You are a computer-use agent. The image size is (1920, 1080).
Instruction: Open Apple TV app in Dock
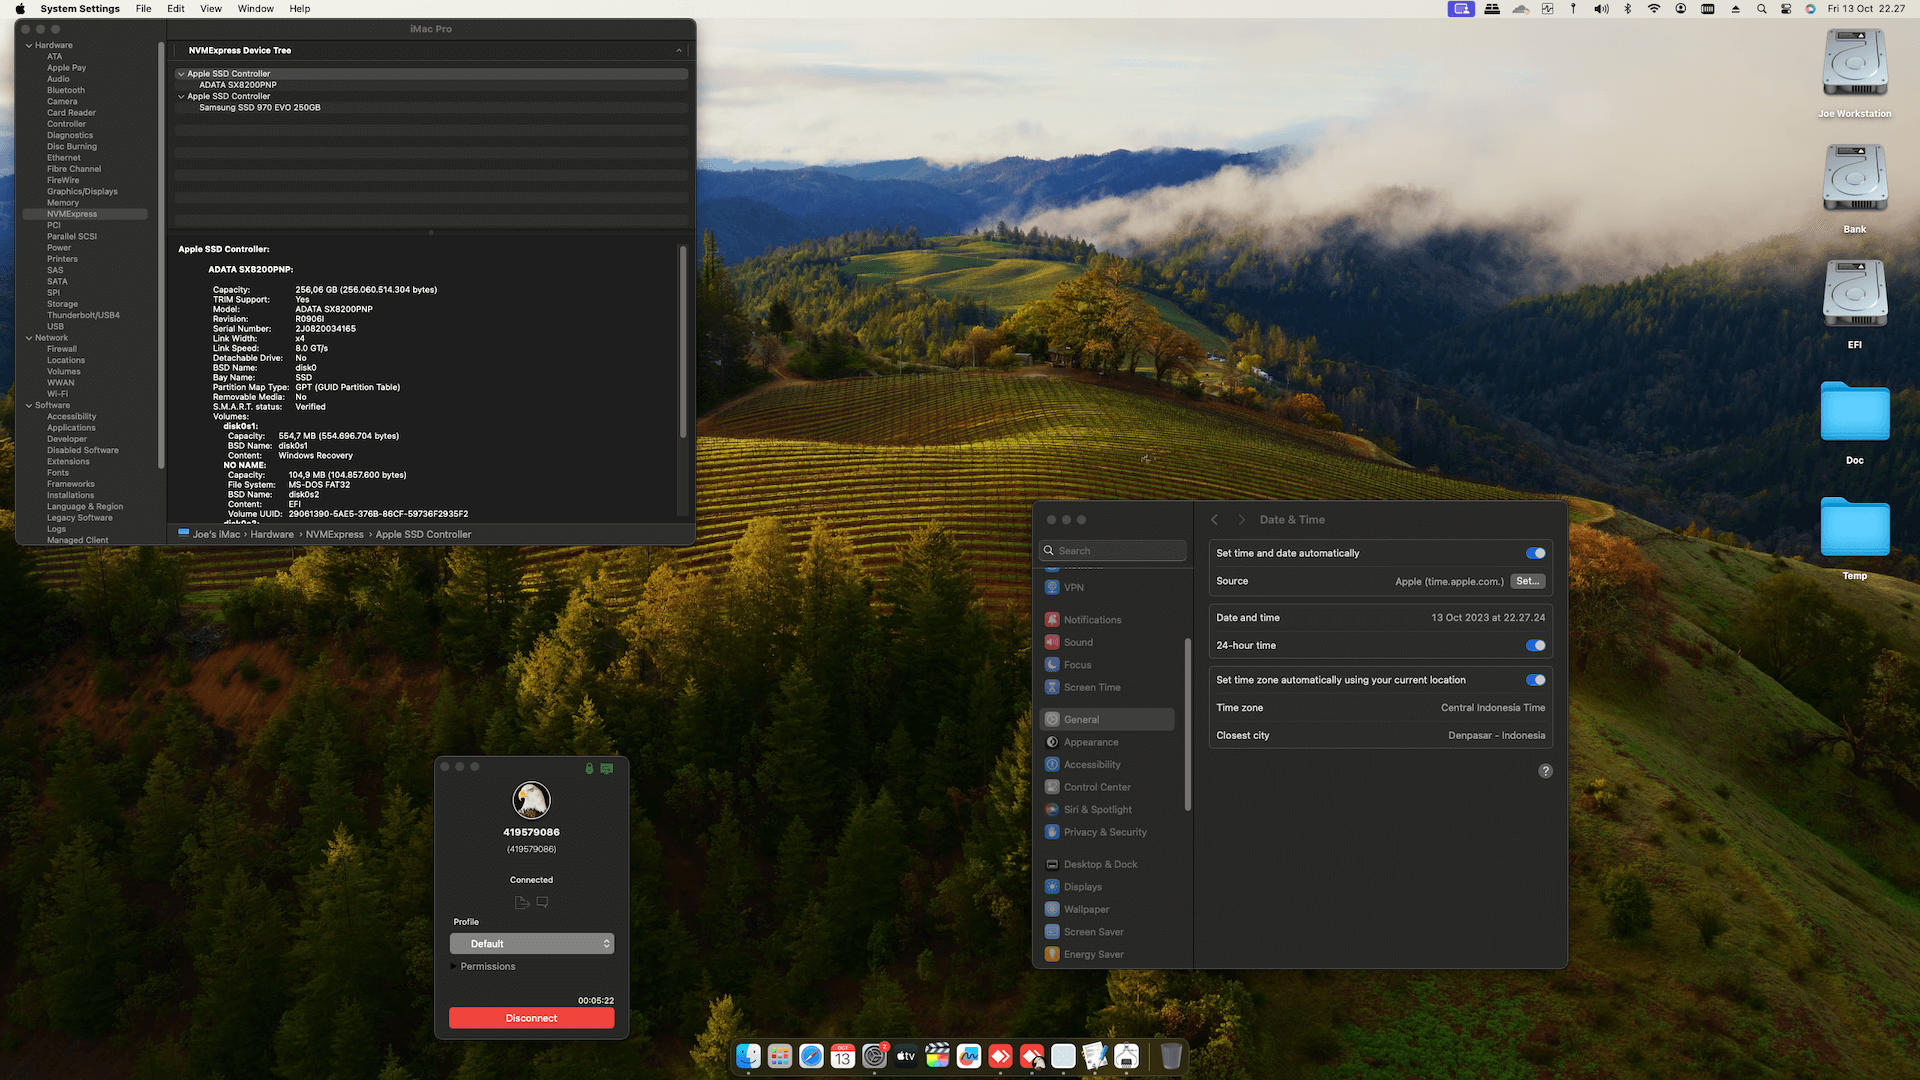906,1056
